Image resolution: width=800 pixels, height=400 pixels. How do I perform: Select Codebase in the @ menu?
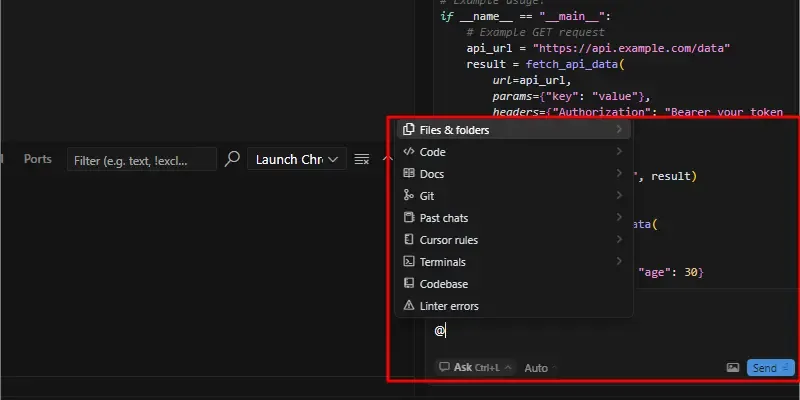[514, 284]
